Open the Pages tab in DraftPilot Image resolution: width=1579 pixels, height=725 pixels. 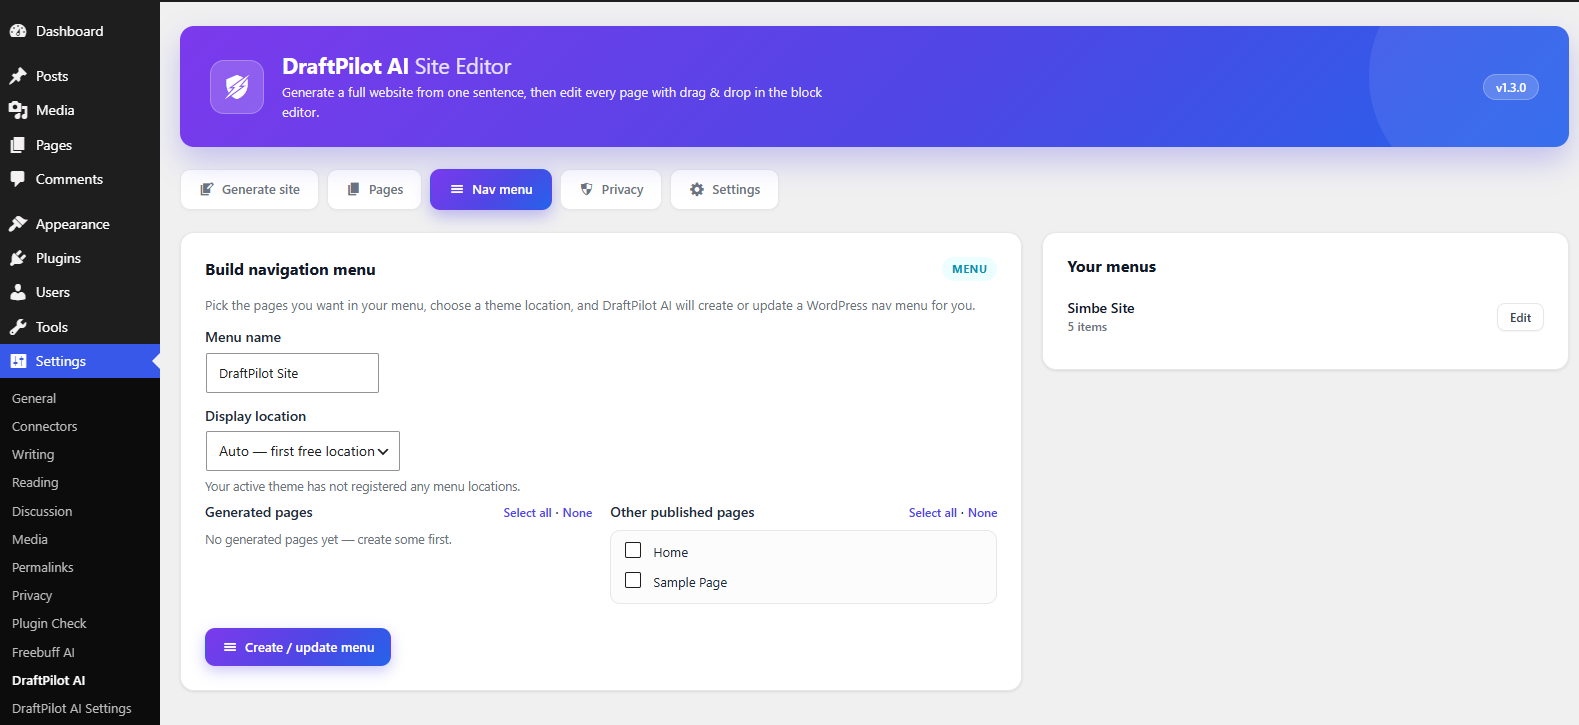coord(375,190)
